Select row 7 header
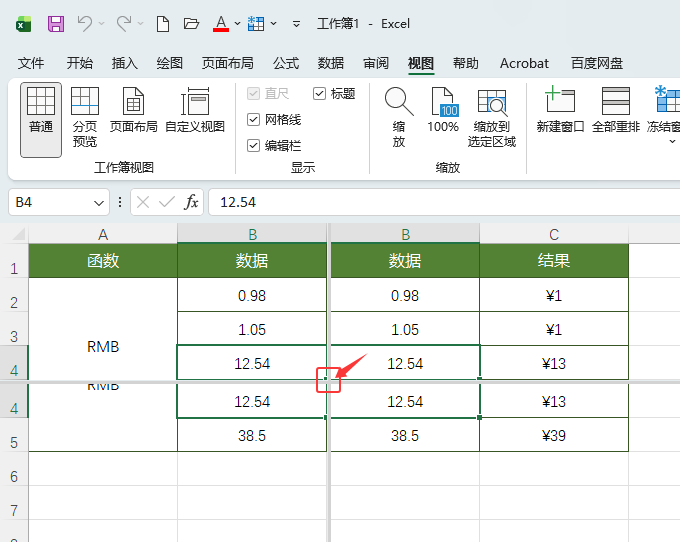This screenshot has height=542, width=680. point(14,503)
